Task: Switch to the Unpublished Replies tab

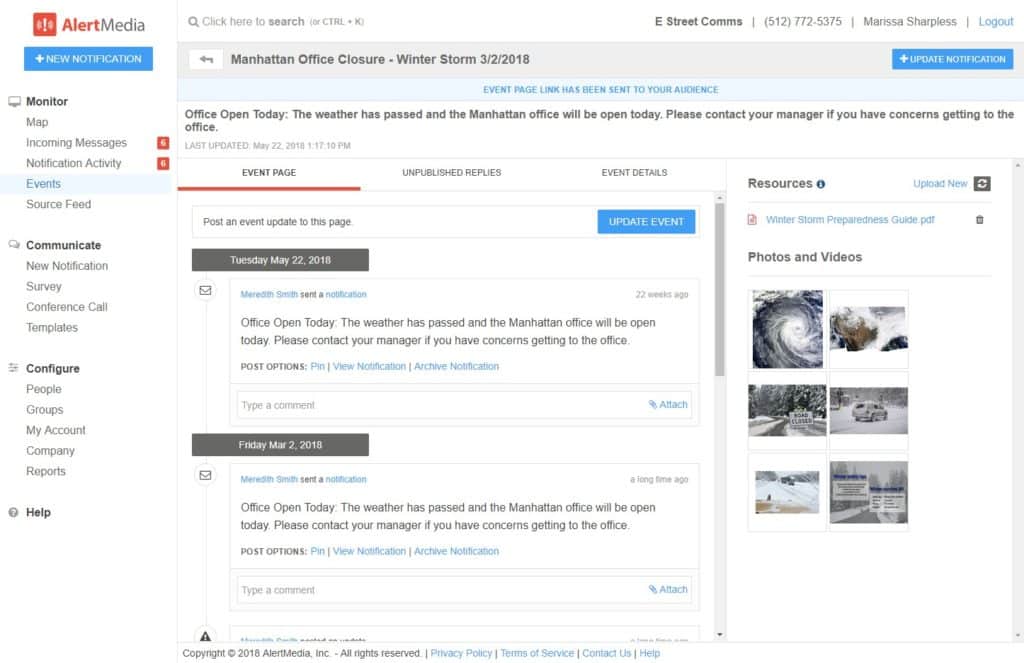Action: [x=451, y=173]
